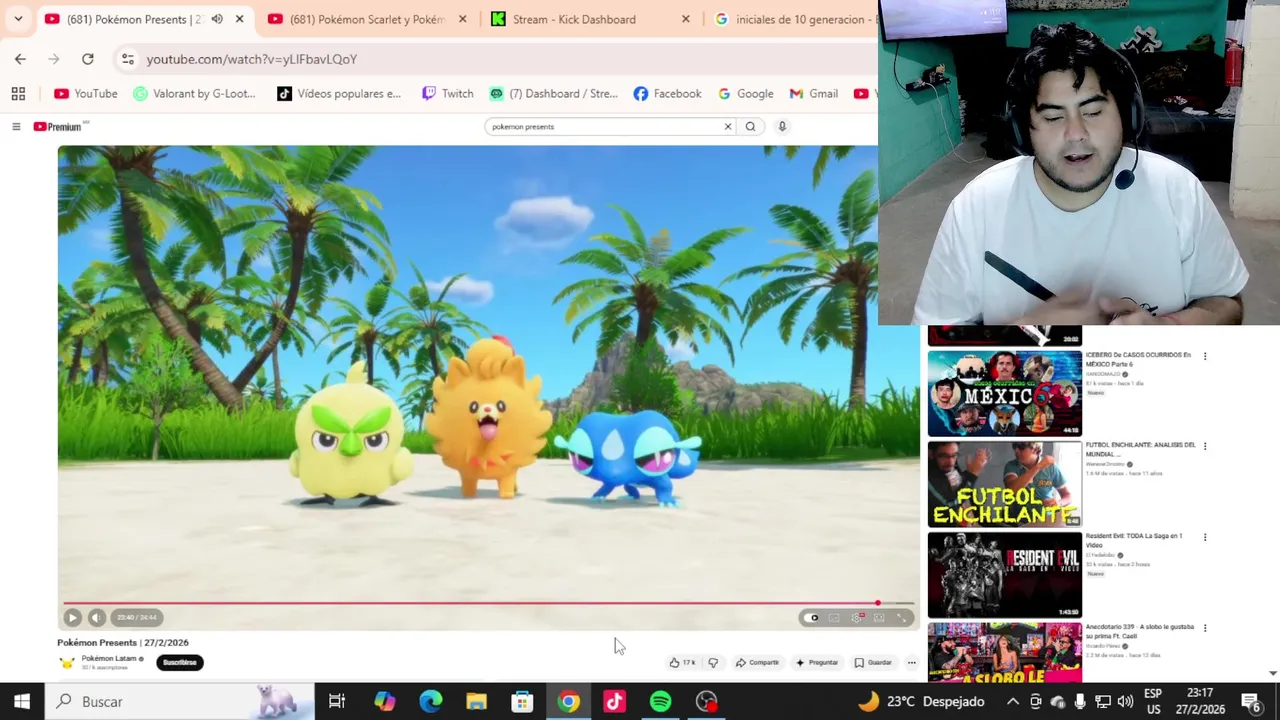Viewport: 1280px width, 720px height.
Task: Close the Pokémon Presents tab
Action: (239, 19)
